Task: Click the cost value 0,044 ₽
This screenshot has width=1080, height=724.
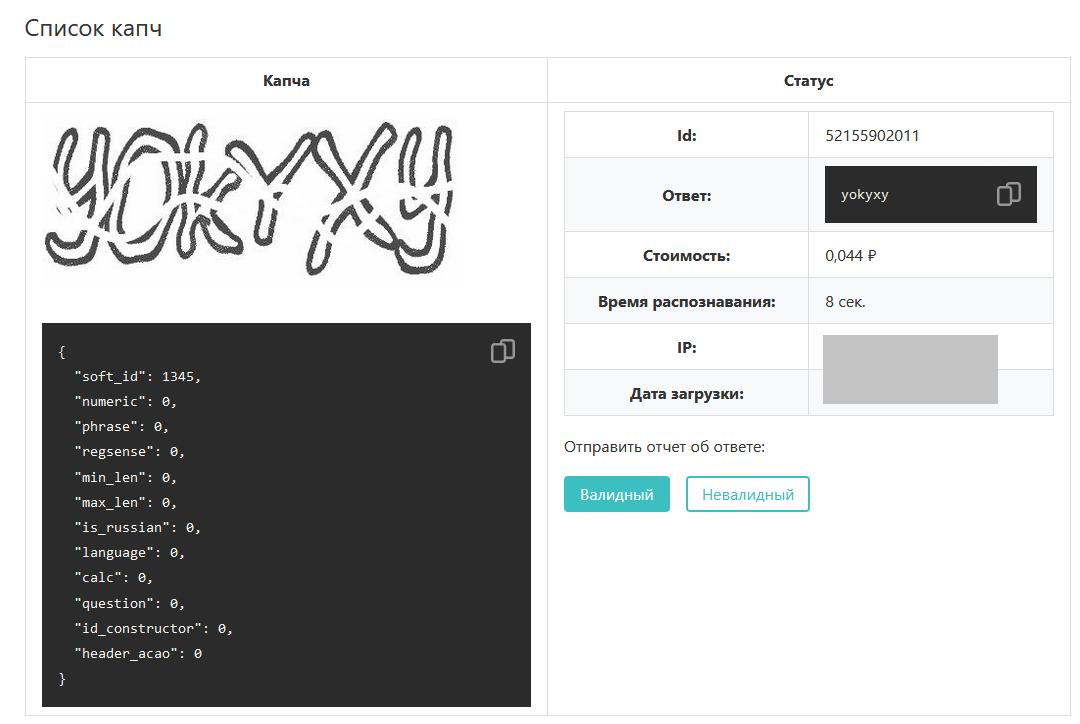Action: point(850,255)
